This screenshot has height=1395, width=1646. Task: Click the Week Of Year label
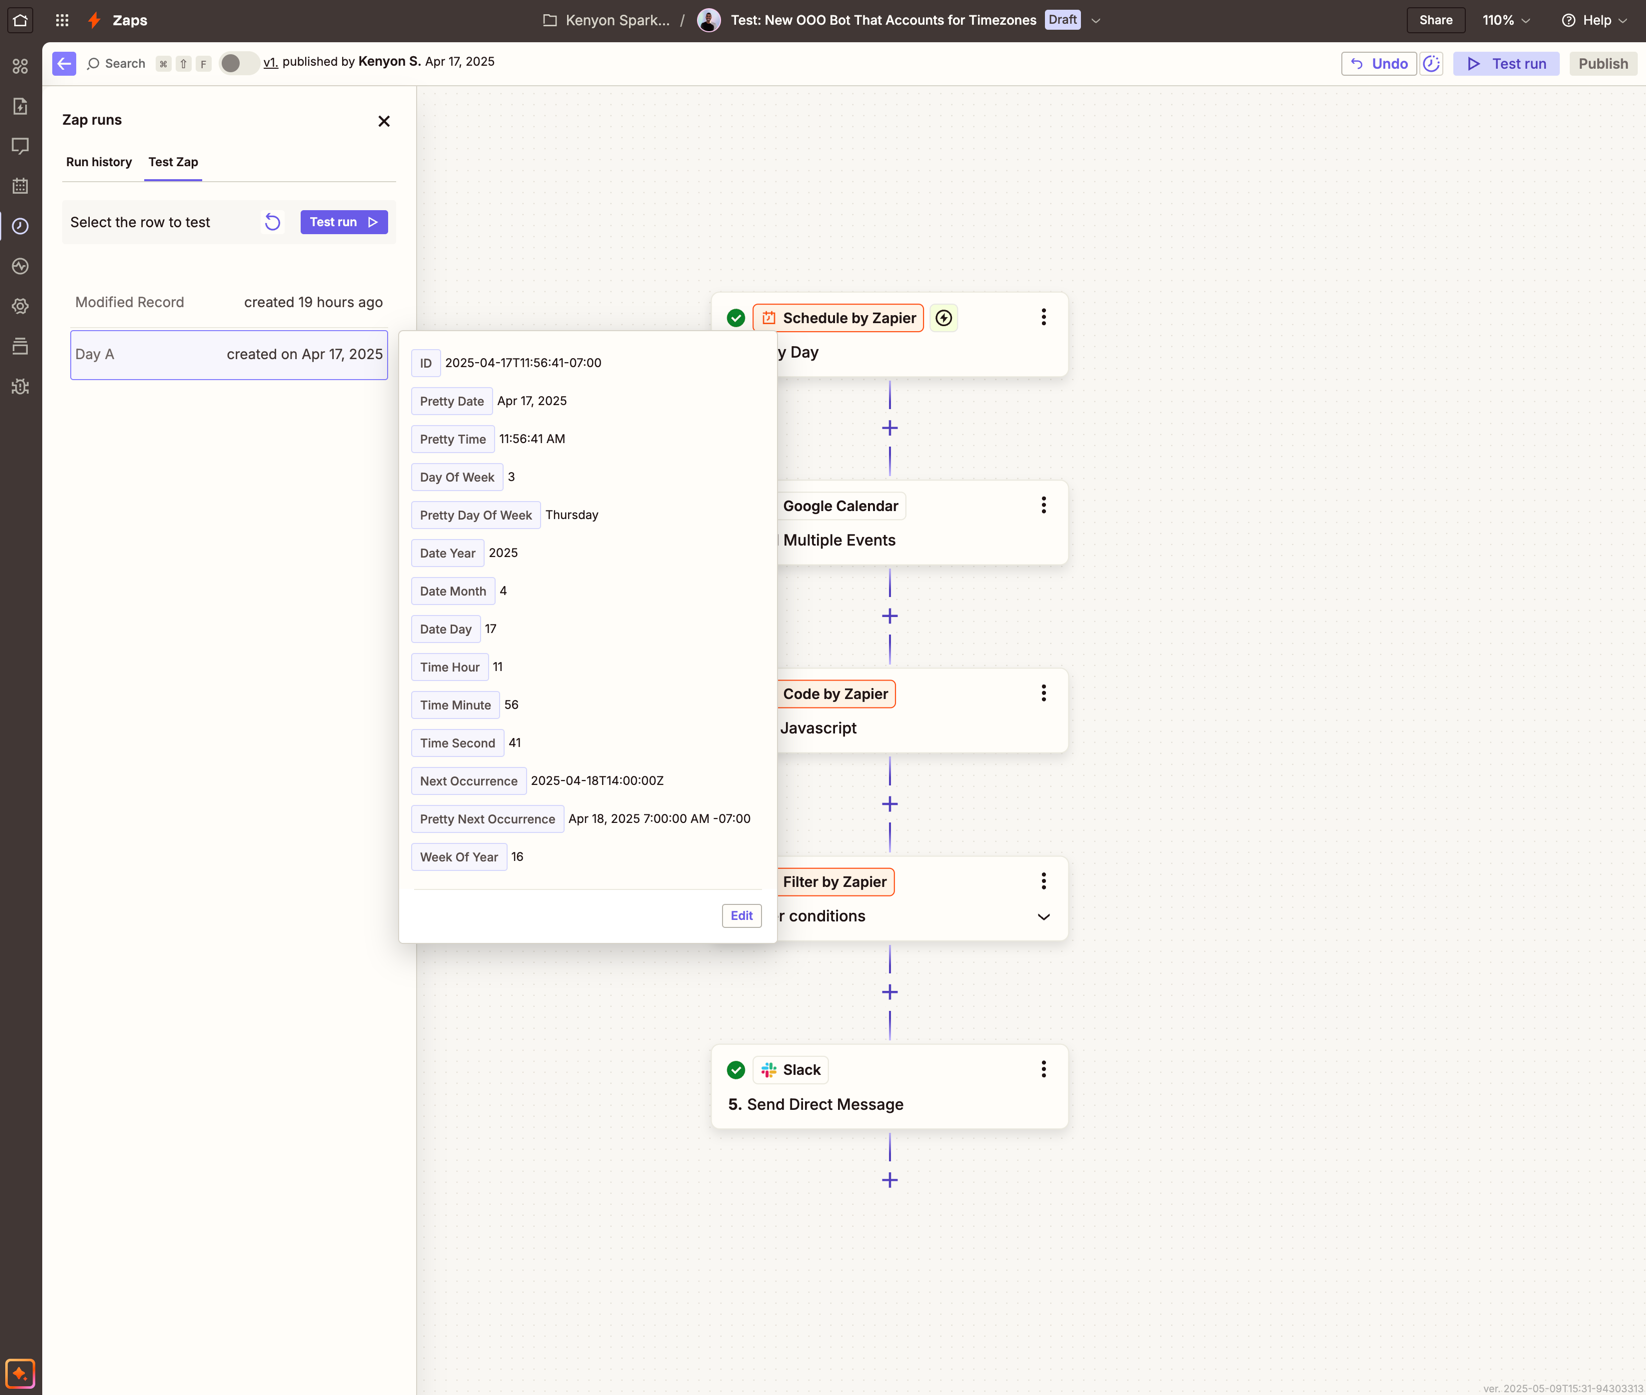tap(459, 857)
